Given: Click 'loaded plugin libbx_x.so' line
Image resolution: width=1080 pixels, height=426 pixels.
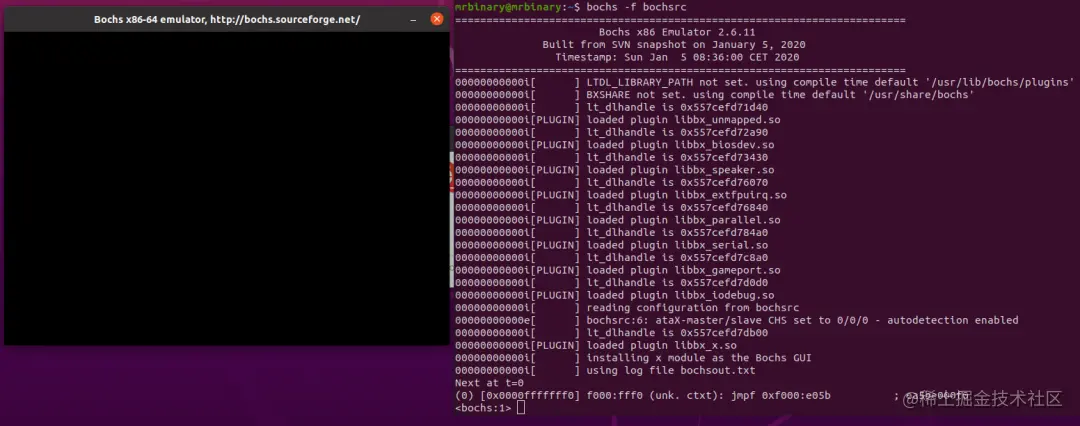Looking at the screenshot, I should tap(596, 345).
